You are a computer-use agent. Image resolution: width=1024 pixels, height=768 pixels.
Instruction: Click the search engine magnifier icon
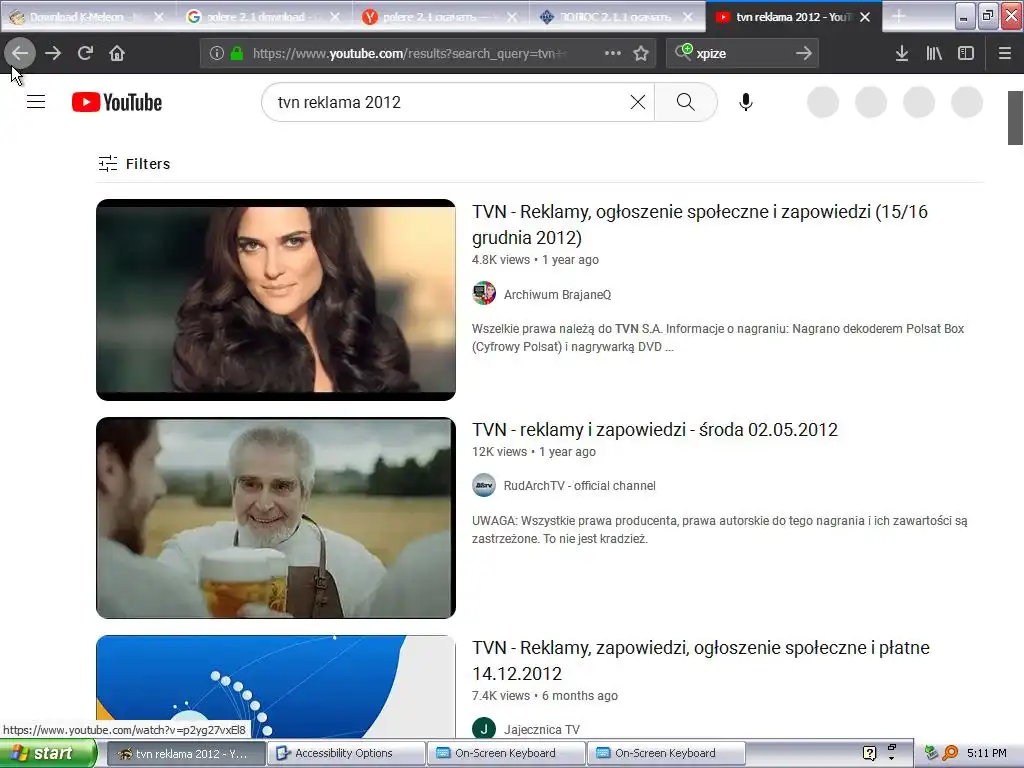click(683, 52)
